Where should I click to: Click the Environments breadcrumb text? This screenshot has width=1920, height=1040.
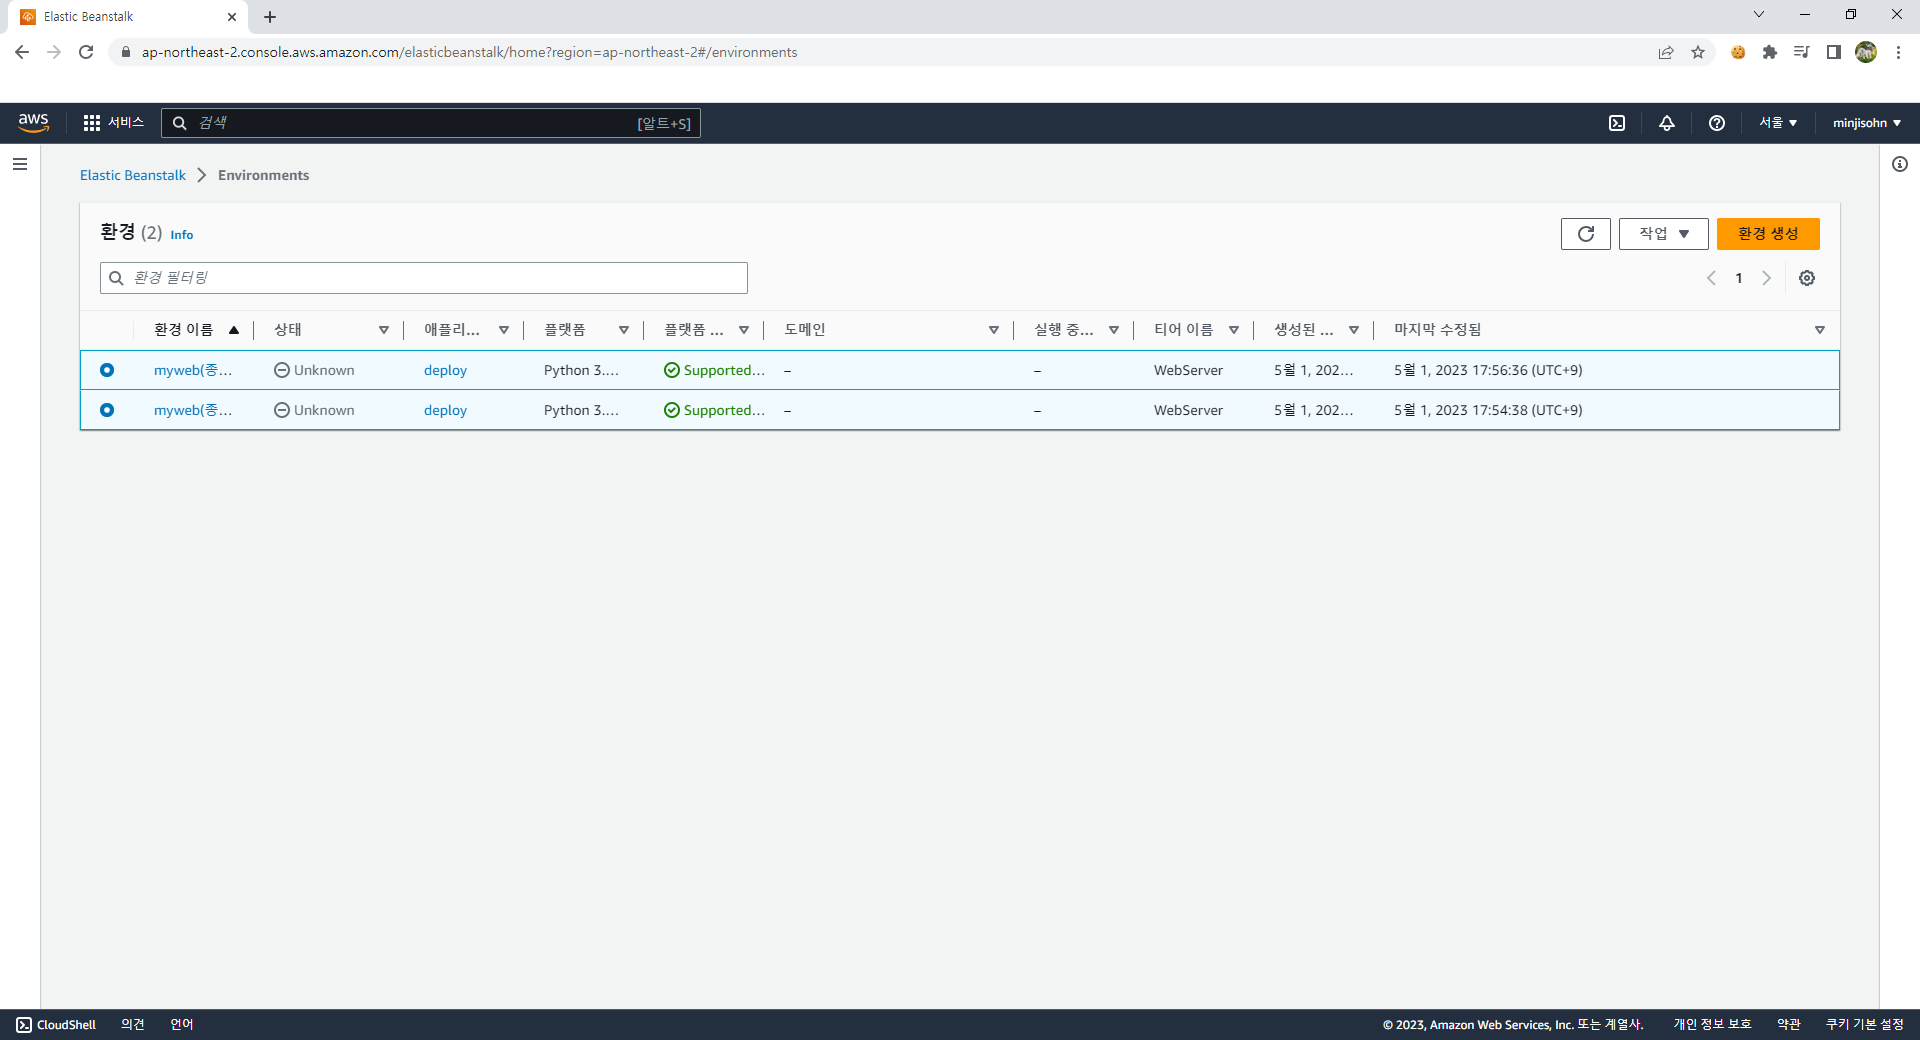pos(264,175)
